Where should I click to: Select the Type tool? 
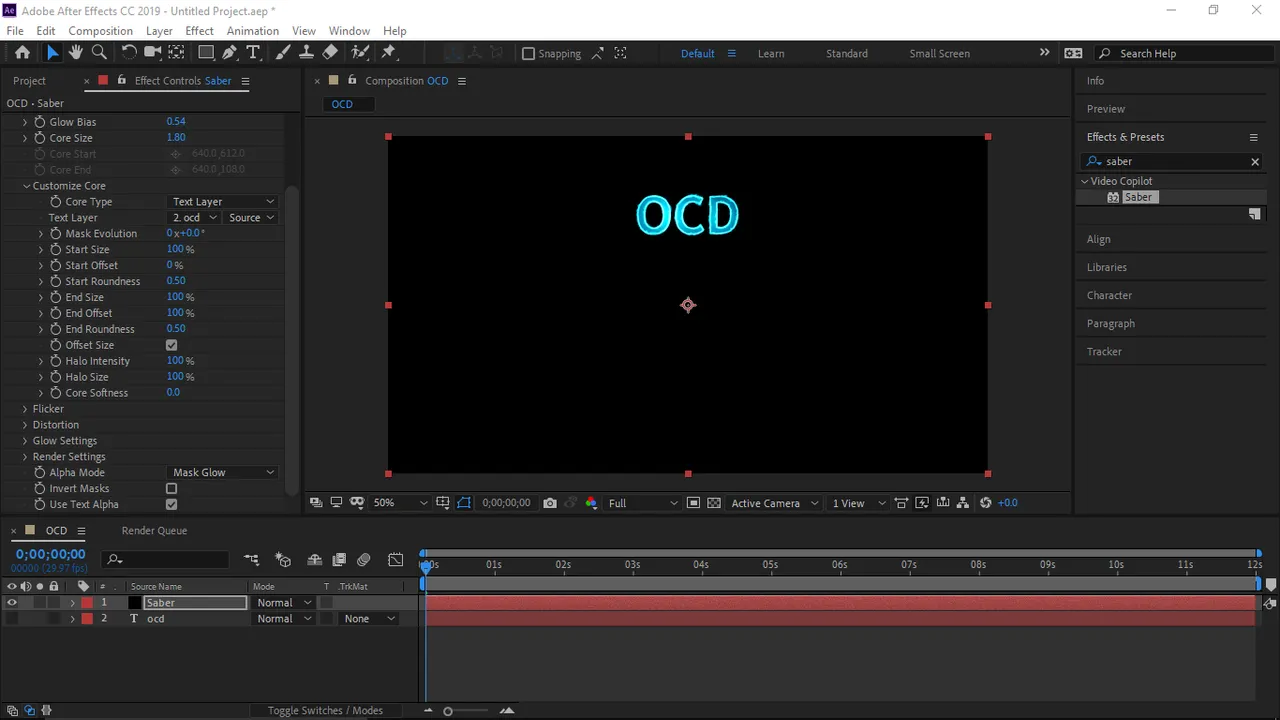tap(253, 53)
